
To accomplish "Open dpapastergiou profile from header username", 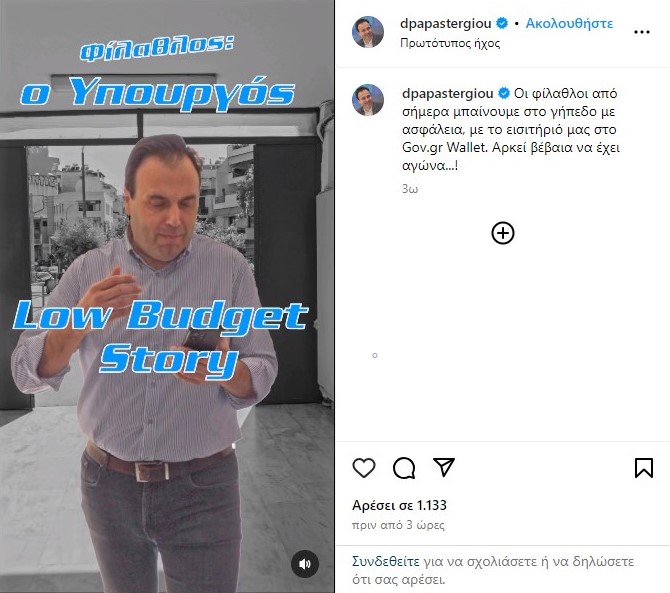I will [x=446, y=23].
